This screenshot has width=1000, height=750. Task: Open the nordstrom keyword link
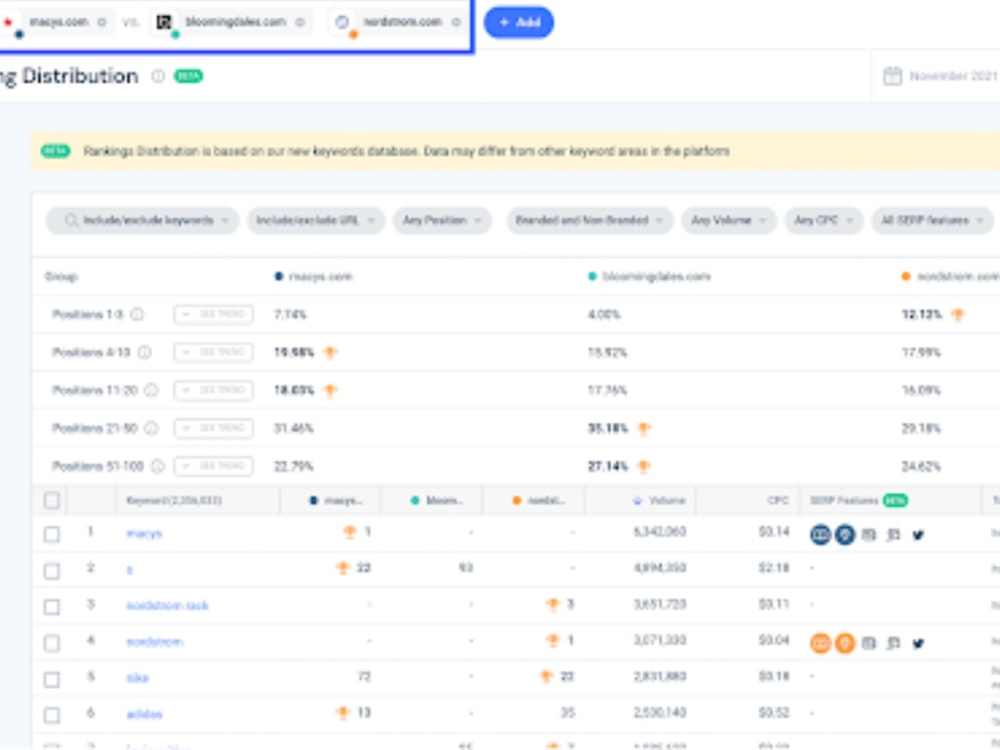[x=154, y=642]
